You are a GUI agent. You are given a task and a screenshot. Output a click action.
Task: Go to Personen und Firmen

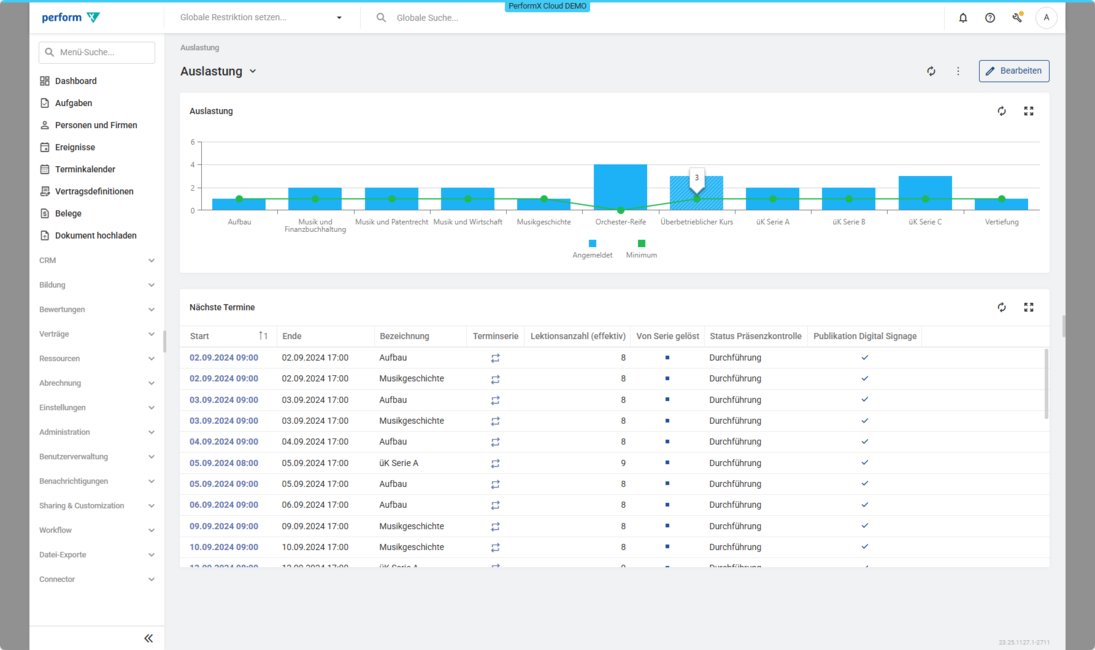pyautogui.click(x=95, y=125)
